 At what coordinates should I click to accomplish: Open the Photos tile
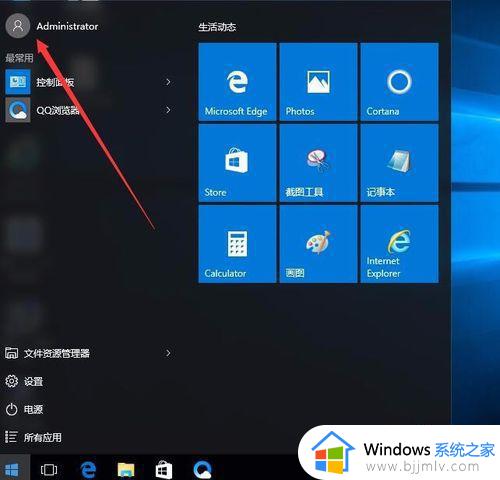pos(318,82)
